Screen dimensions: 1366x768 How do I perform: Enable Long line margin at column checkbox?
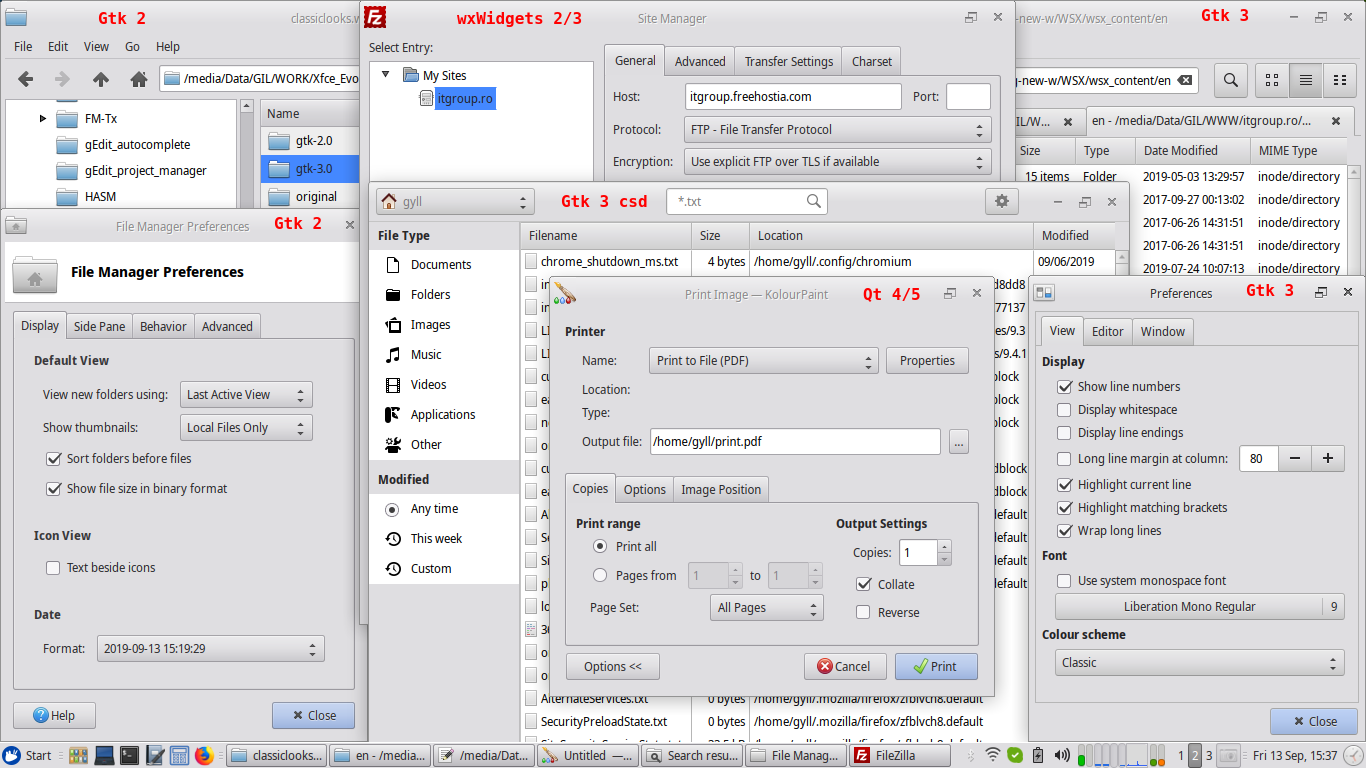pos(1065,459)
